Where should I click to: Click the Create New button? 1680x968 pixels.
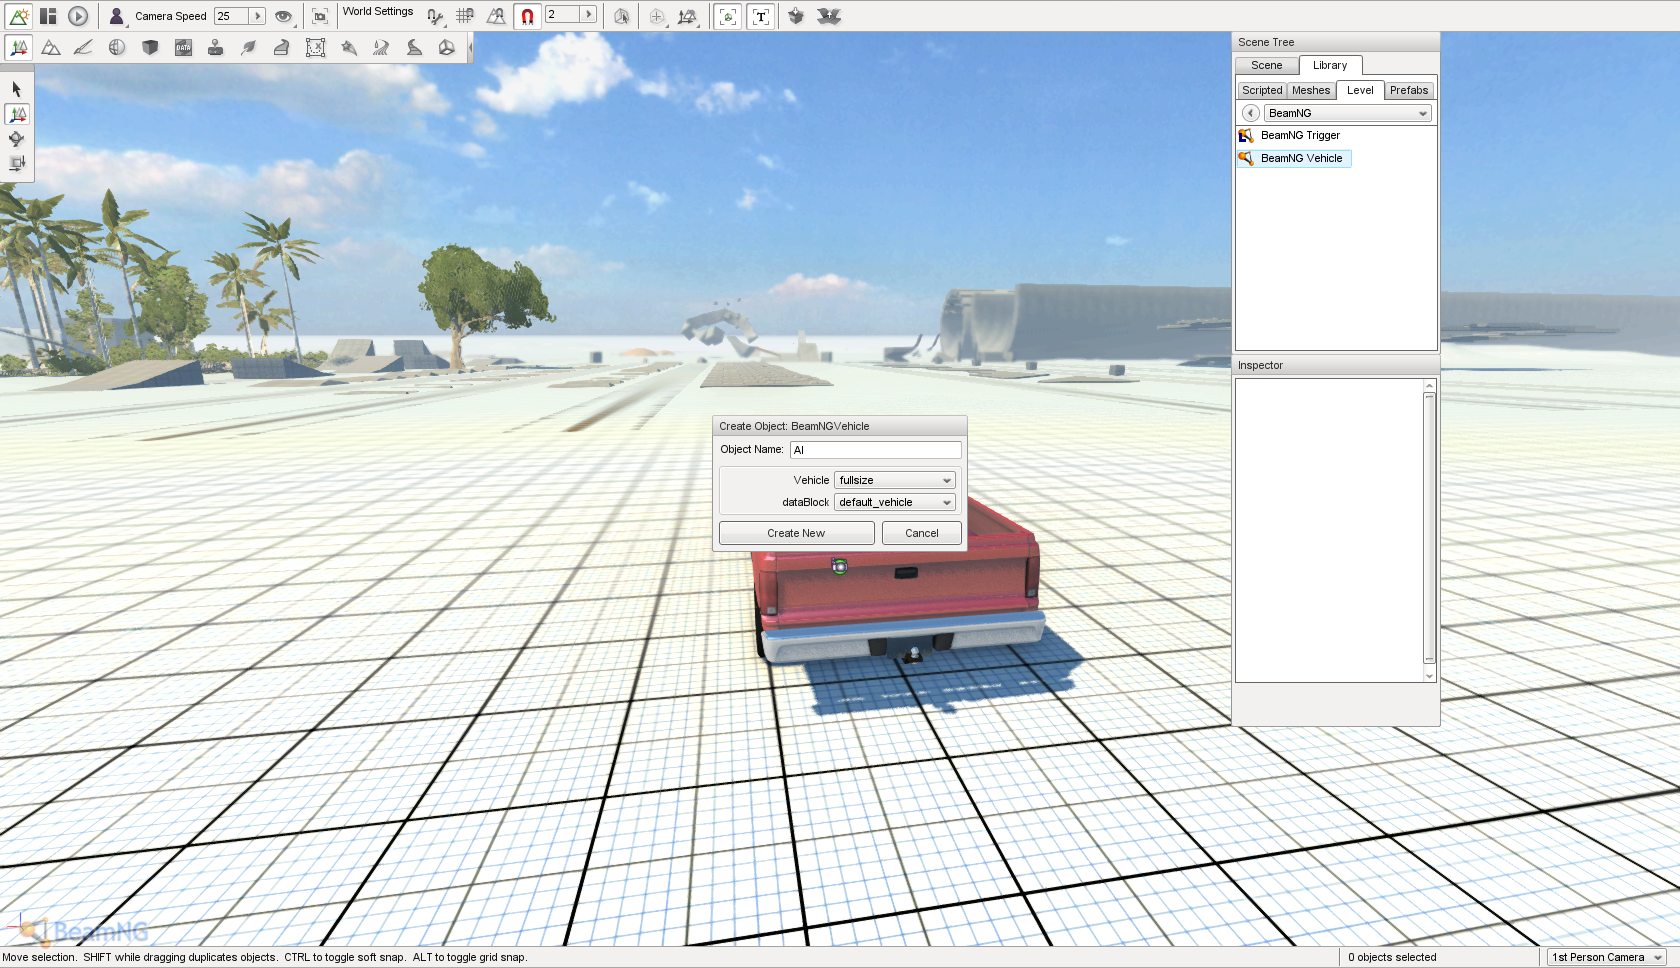coord(796,533)
